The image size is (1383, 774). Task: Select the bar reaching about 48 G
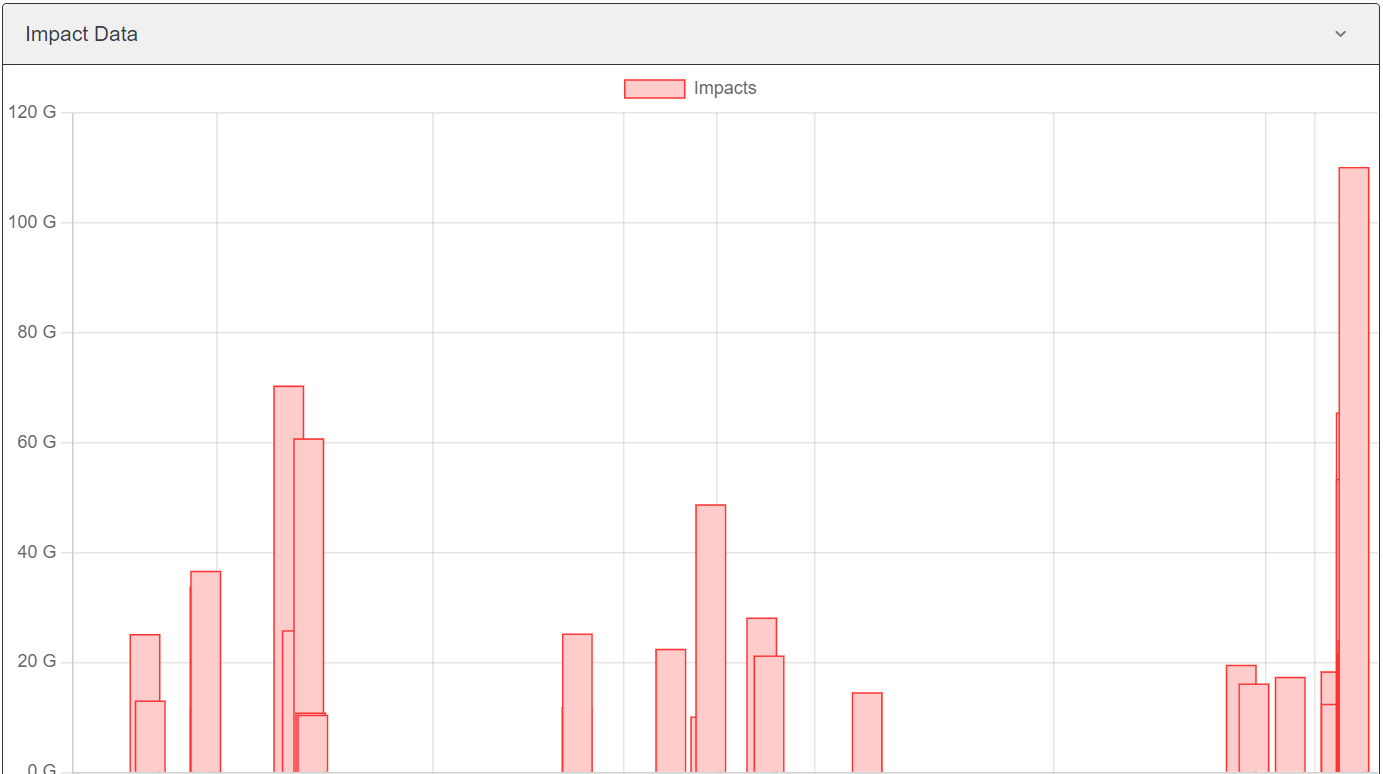tap(711, 638)
